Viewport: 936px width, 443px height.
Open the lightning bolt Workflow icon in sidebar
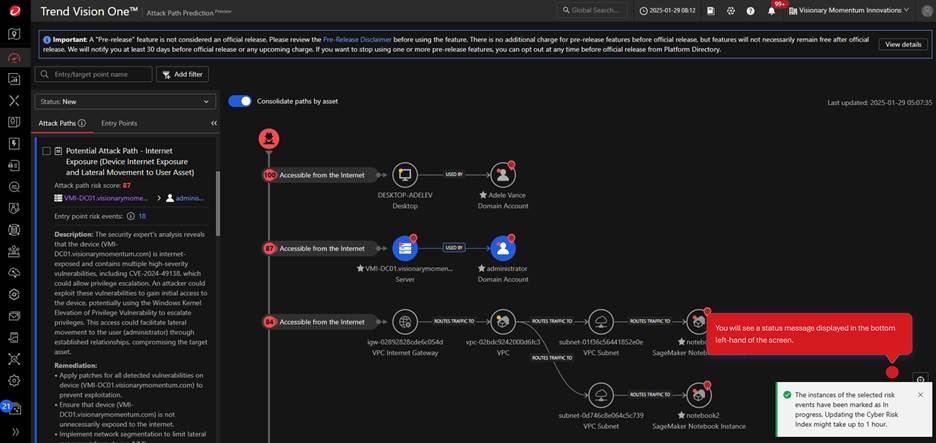pos(15,143)
